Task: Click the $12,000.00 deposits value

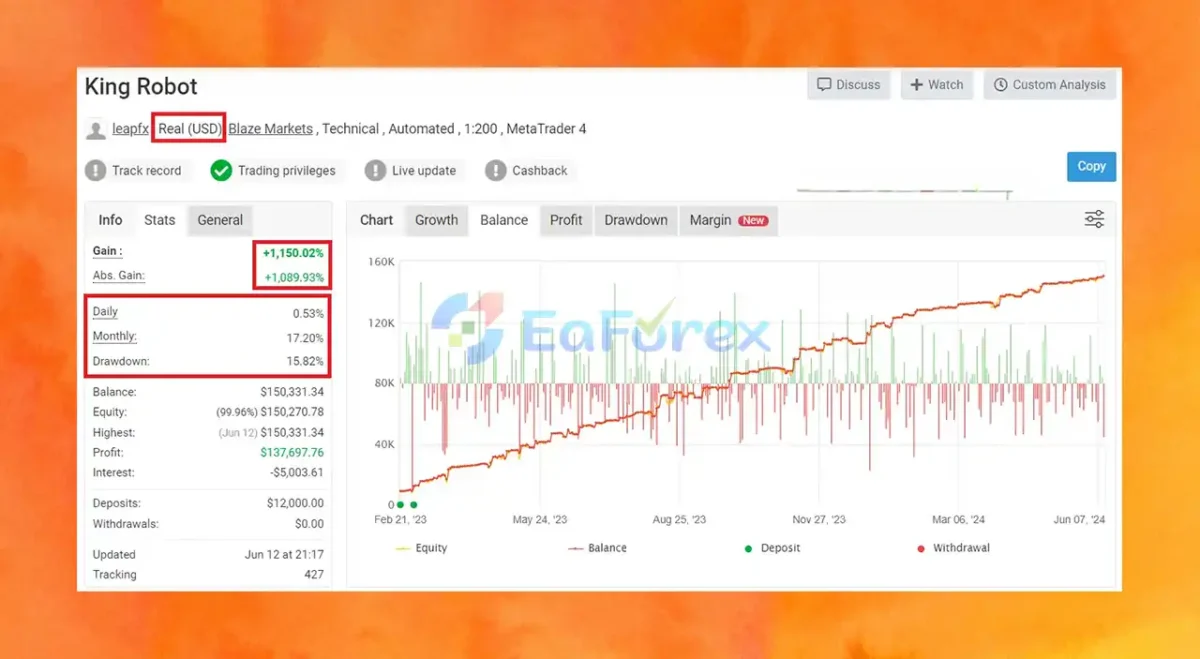Action: point(295,503)
